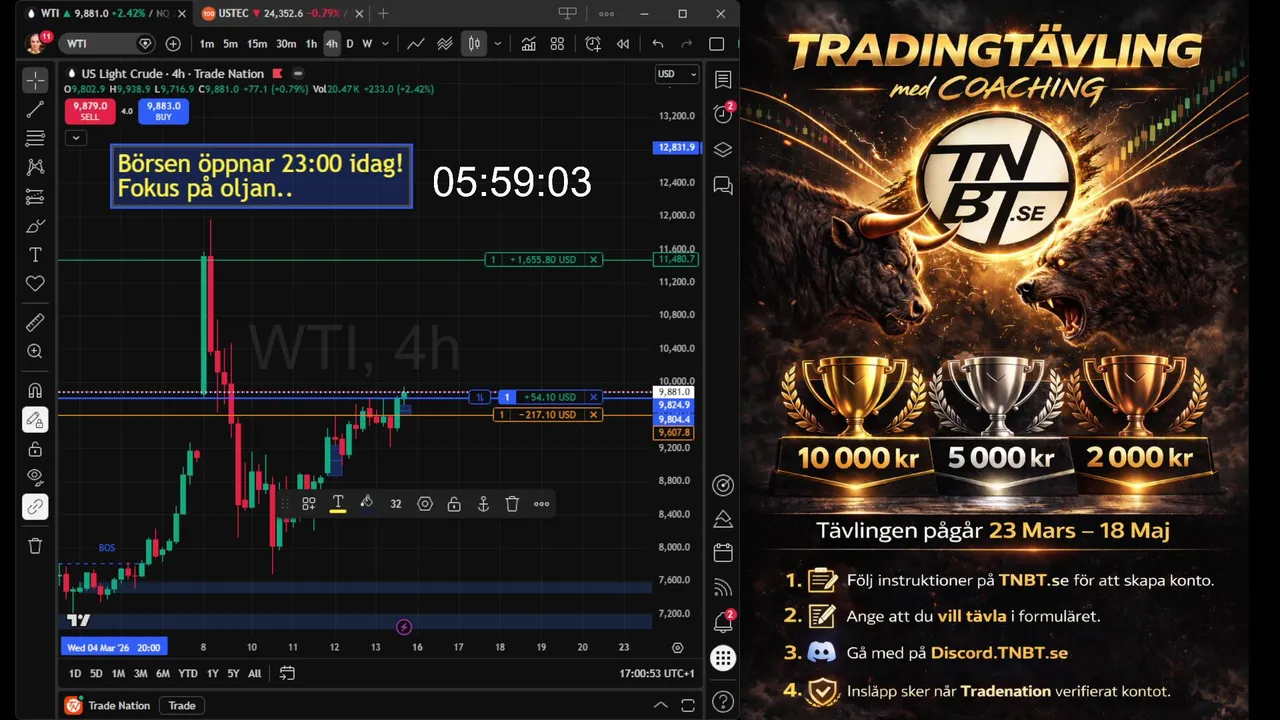Open the 17:00:53 UTC+1 timezone menu

[x=657, y=674]
